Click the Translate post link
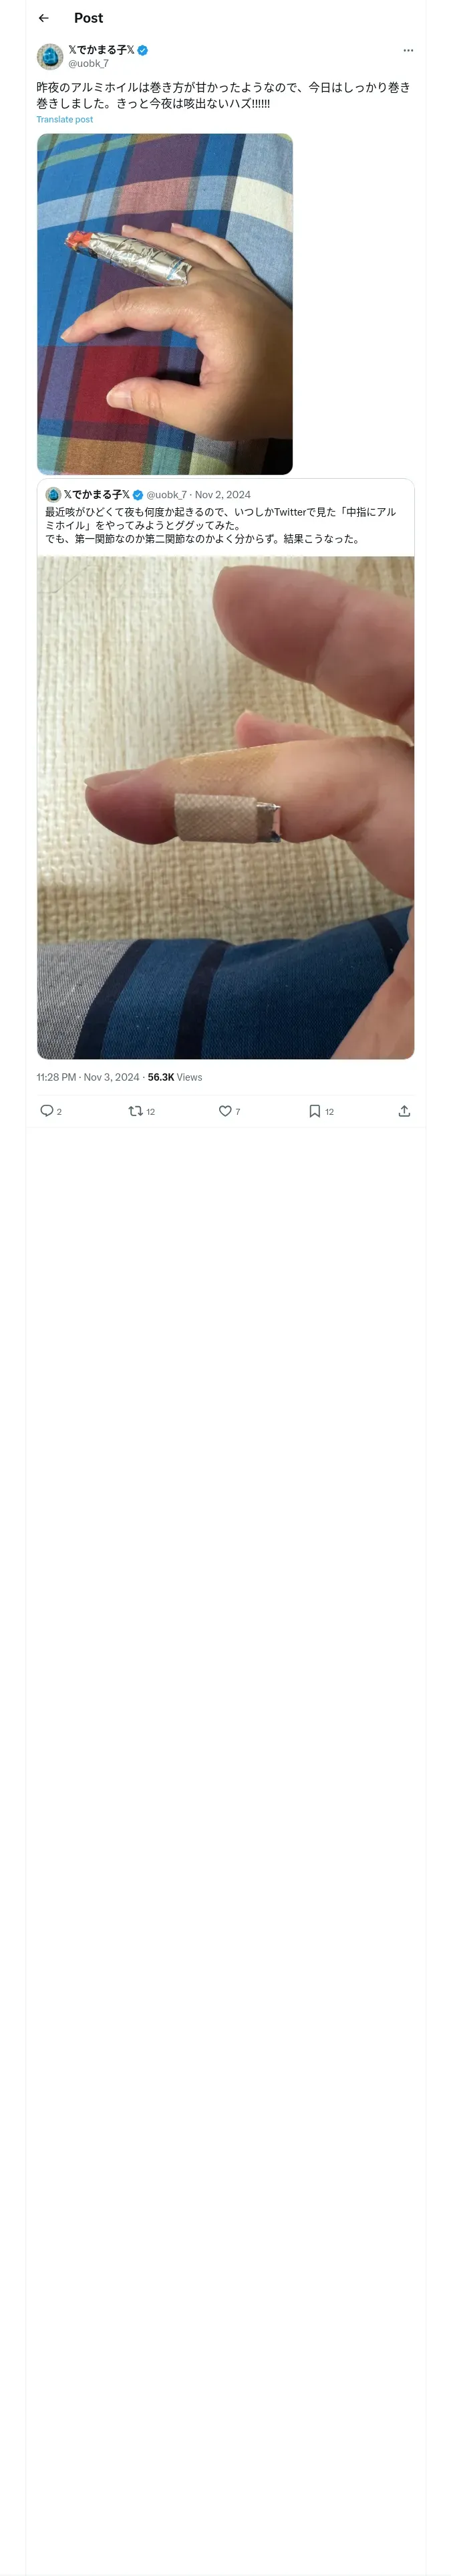 65,120
